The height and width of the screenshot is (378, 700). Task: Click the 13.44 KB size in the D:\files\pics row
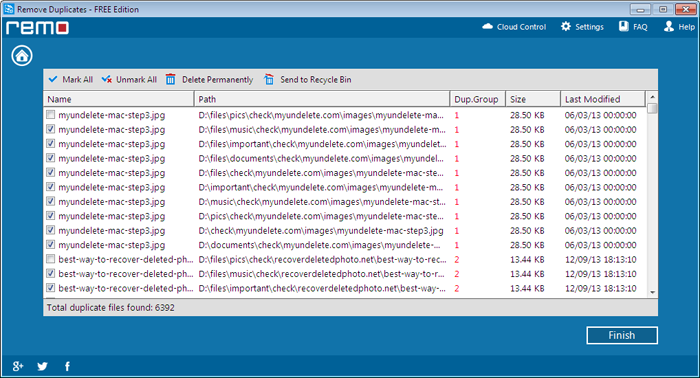click(x=527, y=259)
